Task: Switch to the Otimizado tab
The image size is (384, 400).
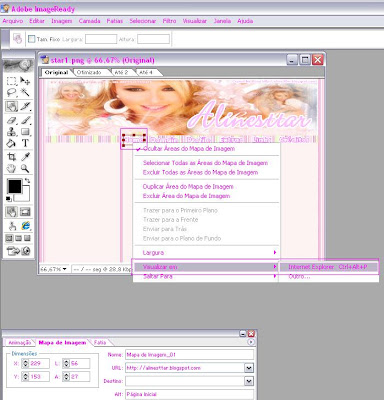Action: pos(89,72)
